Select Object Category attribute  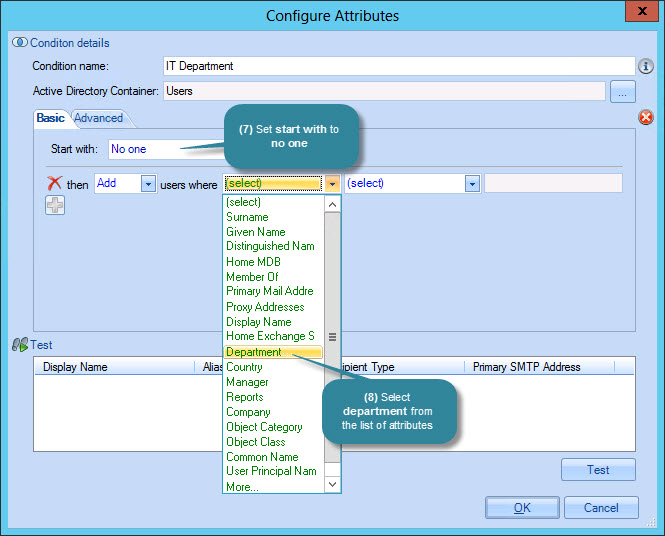click(x=274, y=427)
